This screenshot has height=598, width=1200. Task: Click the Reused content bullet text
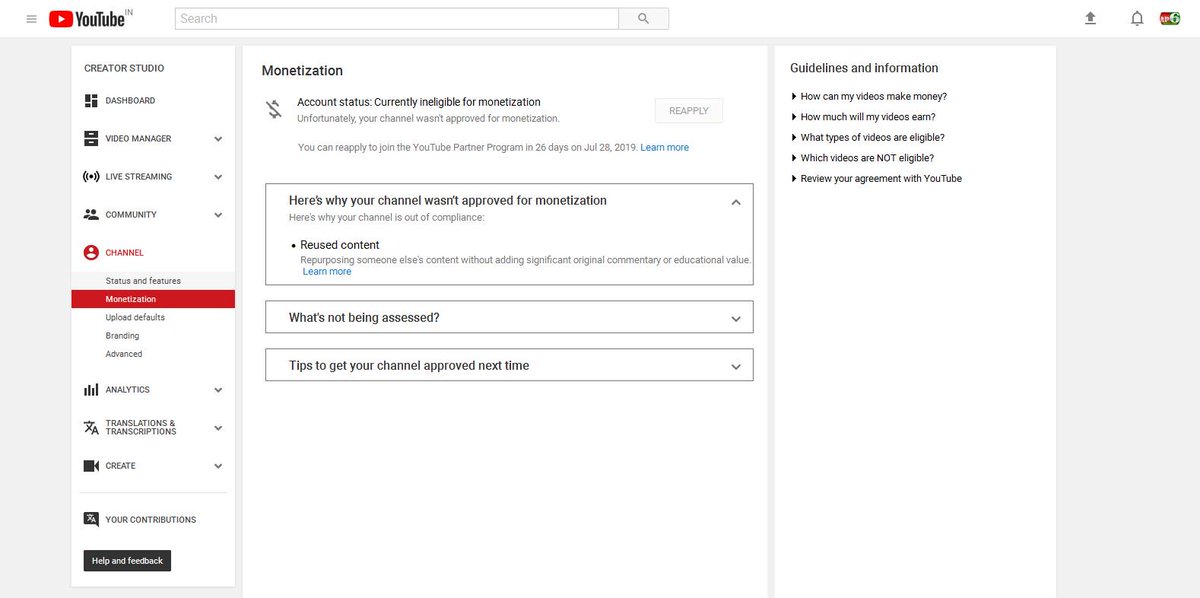point(340,245)
